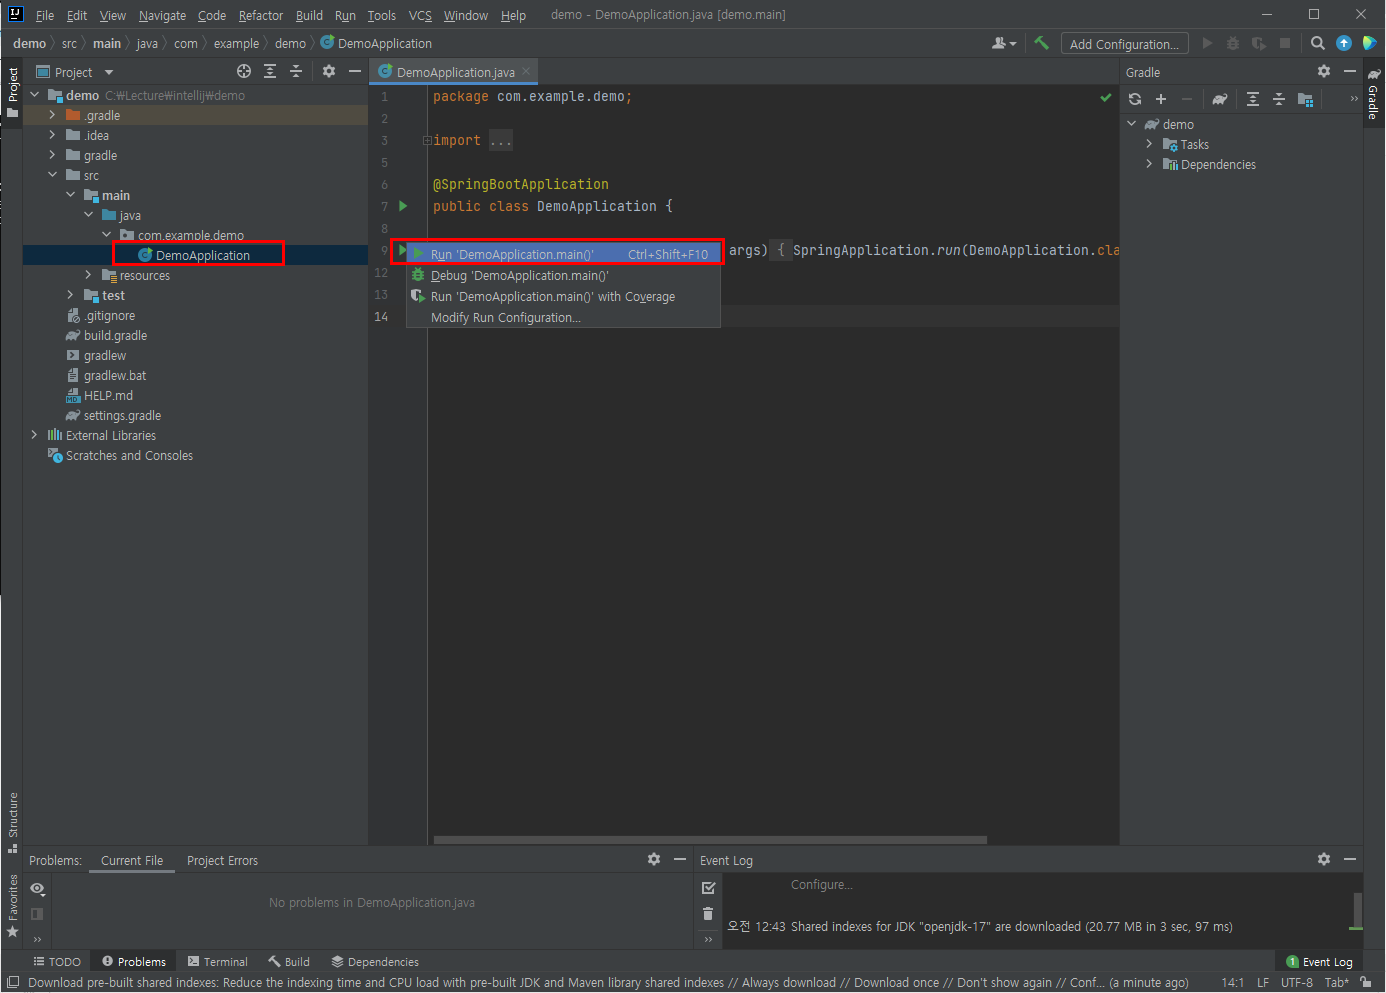Click Expand All icon in Project panel header
Viewport: 1386px width, 993px height.
pyautogui.click(x=270, y=71)
